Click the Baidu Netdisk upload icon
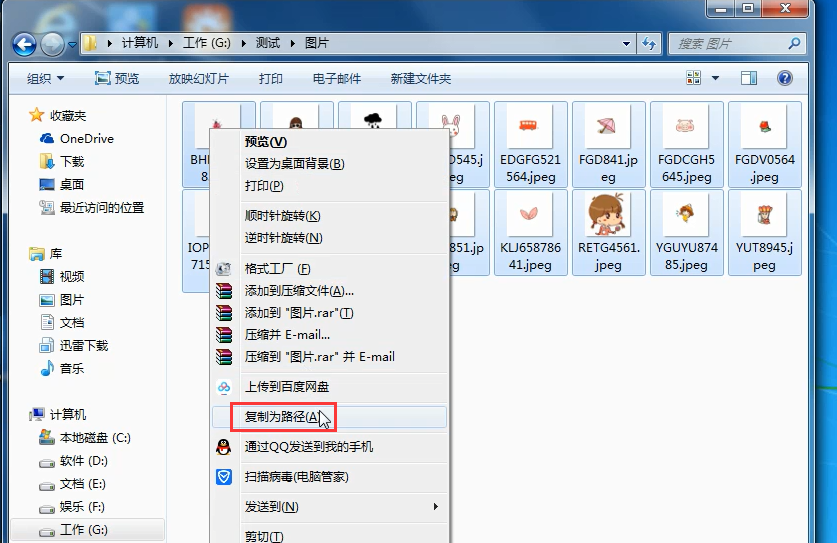The height and width of the screenshot is (543, 837). 224,387
